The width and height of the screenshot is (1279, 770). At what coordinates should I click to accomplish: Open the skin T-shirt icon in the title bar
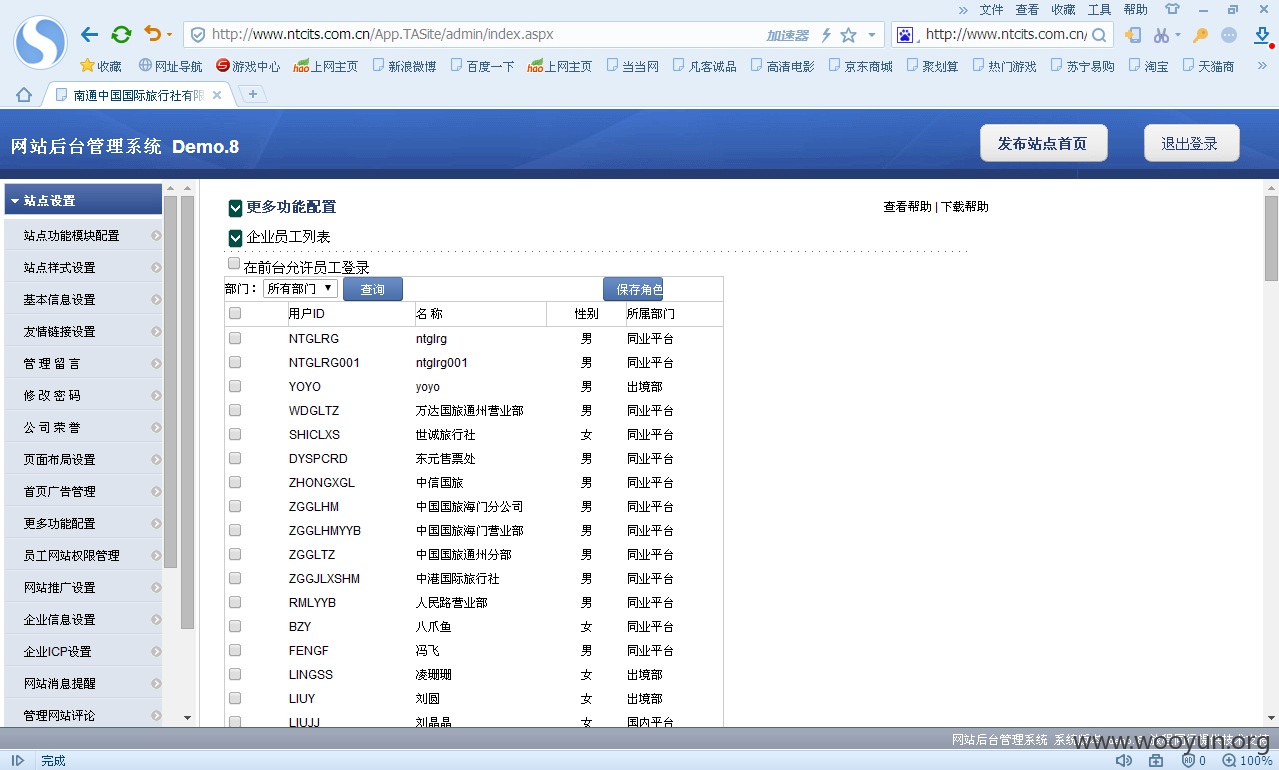(x=1172, y=9)
